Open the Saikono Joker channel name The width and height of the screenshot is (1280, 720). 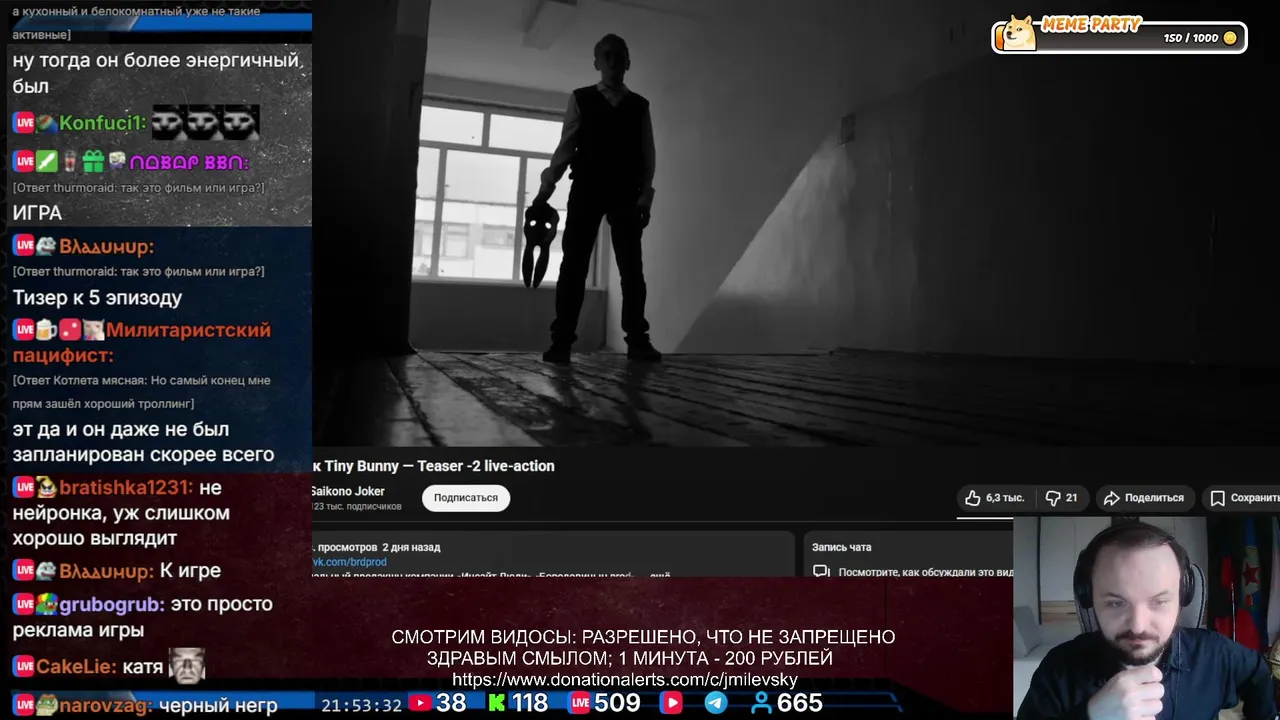coord(347,491)
